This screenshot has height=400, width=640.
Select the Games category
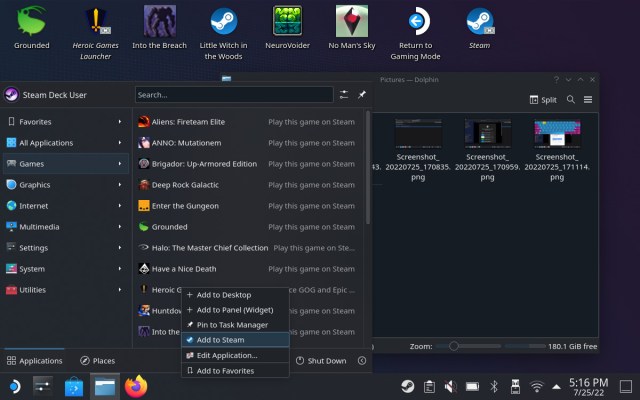click(66, 164)
